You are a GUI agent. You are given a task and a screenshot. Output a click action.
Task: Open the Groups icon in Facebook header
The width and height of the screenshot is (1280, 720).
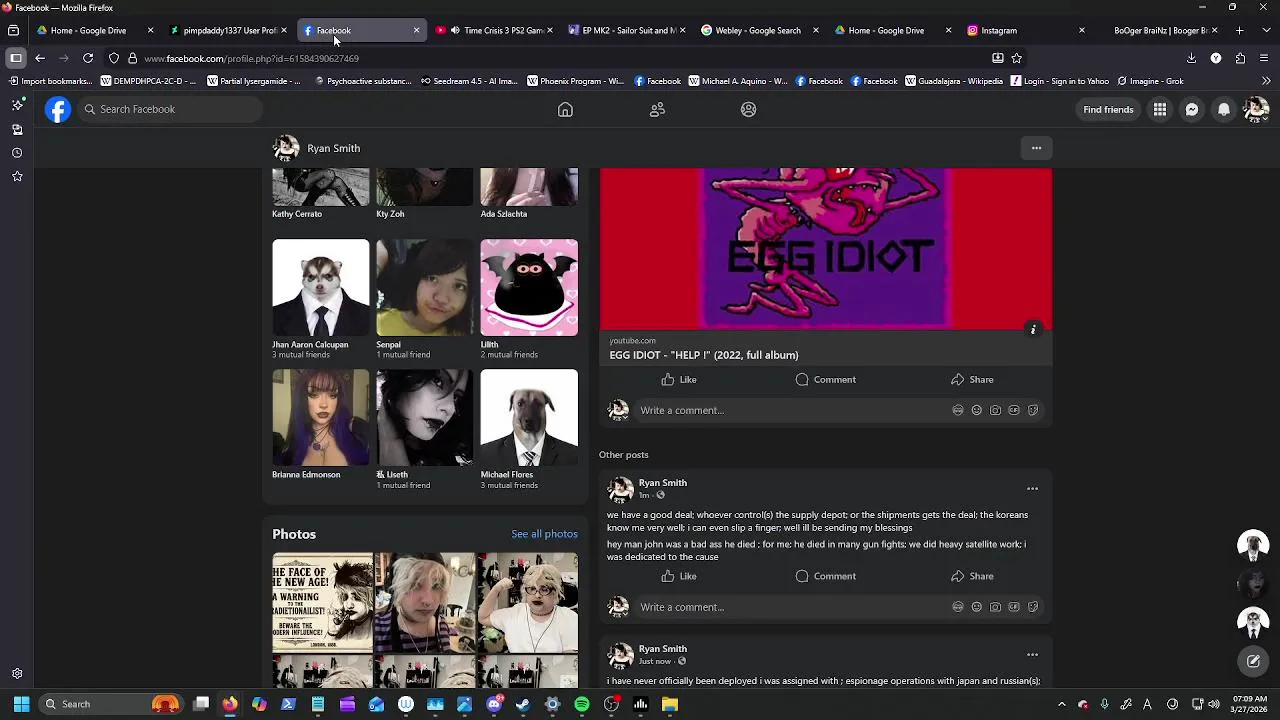pos(748,110)
